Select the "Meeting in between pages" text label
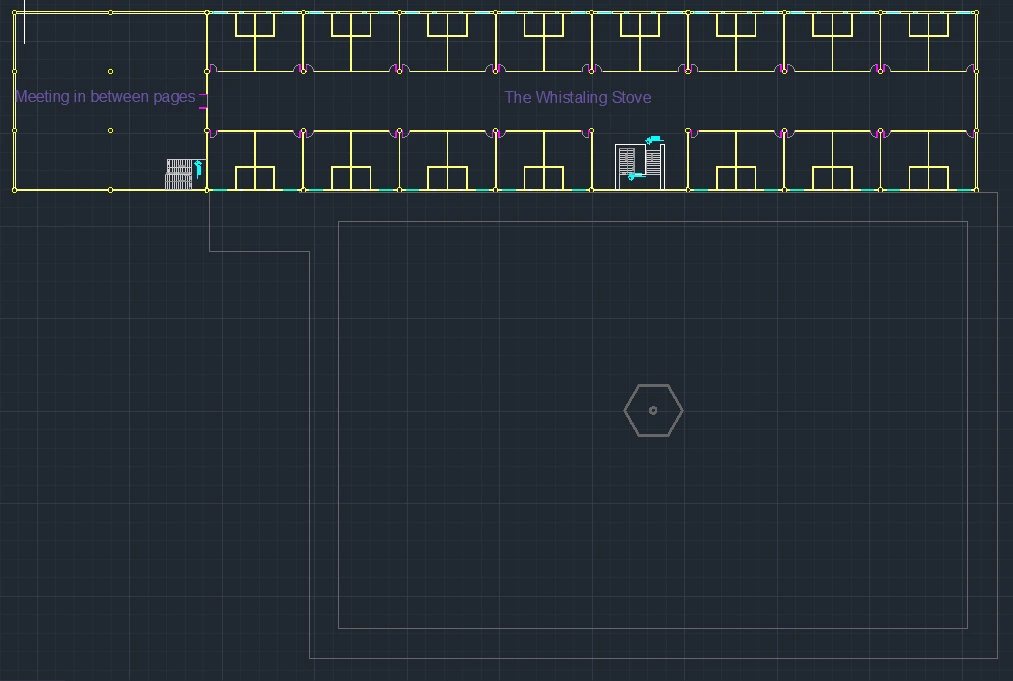Viewport: 1013px width, 681px height. click(x=105, y=97)
